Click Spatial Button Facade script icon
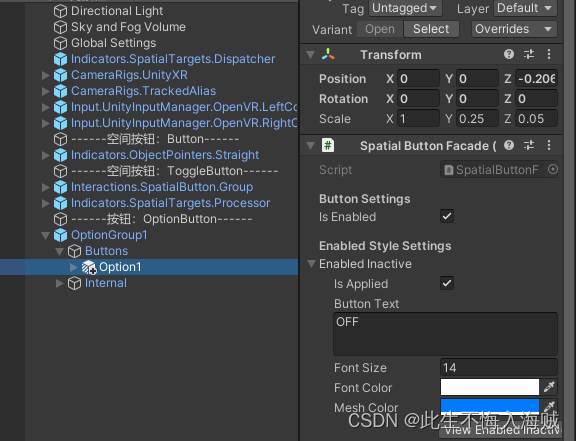Viewport: 576px width, 441px height. 328,145
